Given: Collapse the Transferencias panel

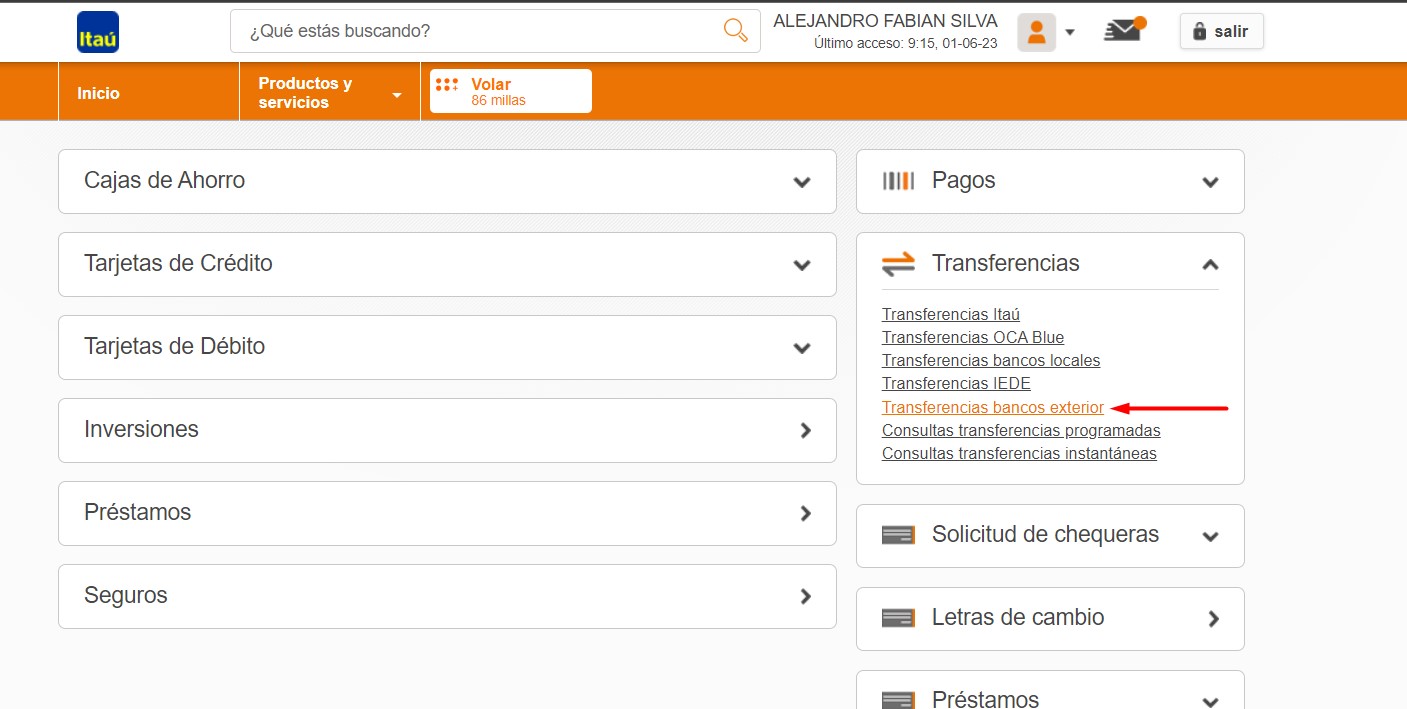Looking at the screenshot, I should click(1210, 264).
